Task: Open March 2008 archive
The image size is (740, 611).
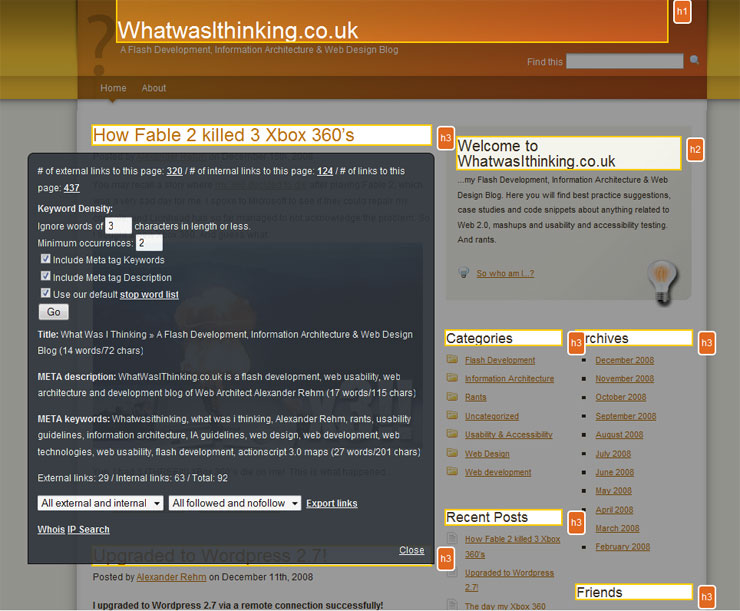Action: 618,528
